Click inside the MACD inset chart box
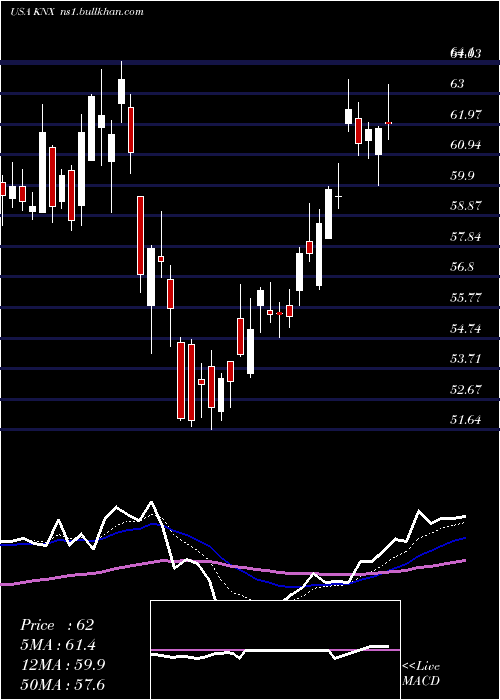 (x=275, y=650)
